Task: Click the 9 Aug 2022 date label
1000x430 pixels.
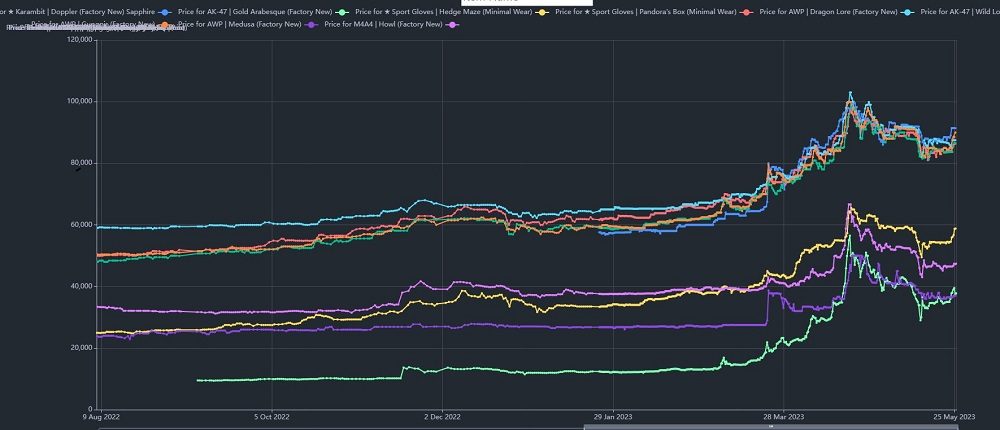Action: (x=102, y=417)
